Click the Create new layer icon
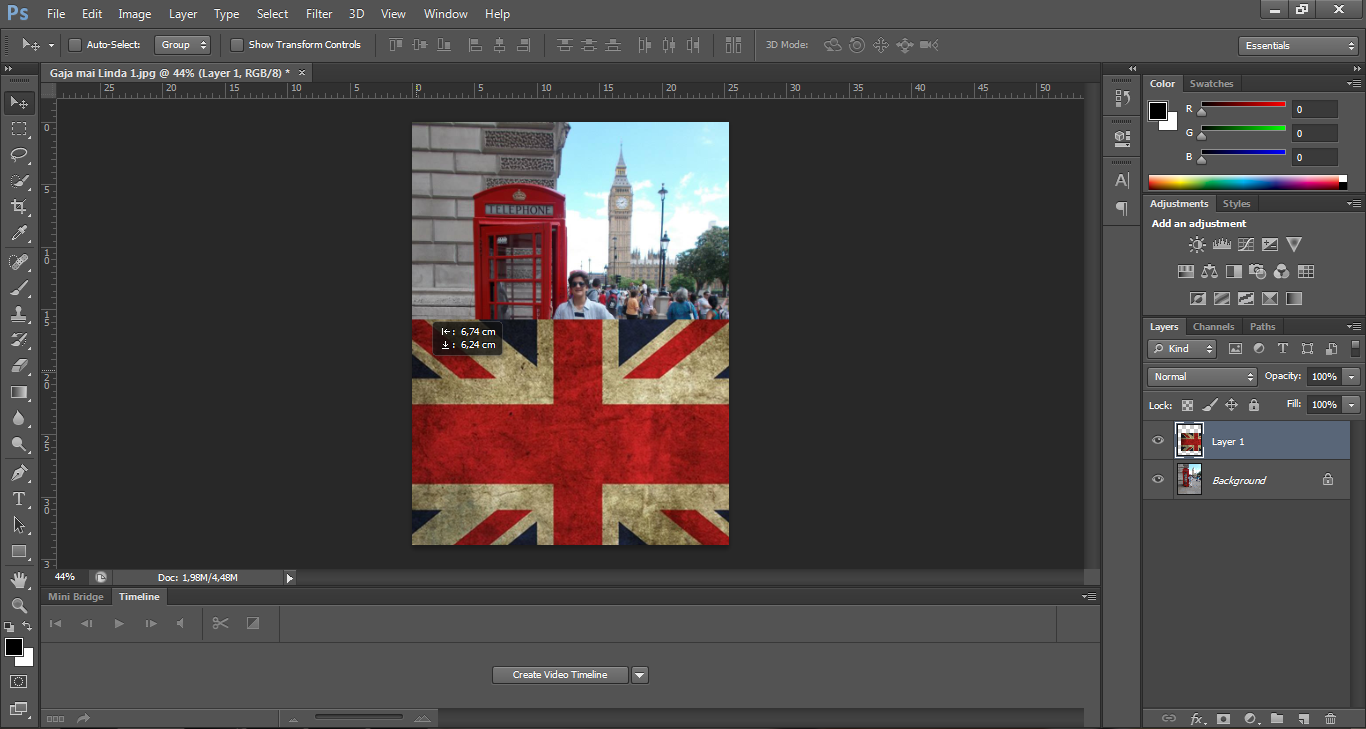 pos(1303,718)
